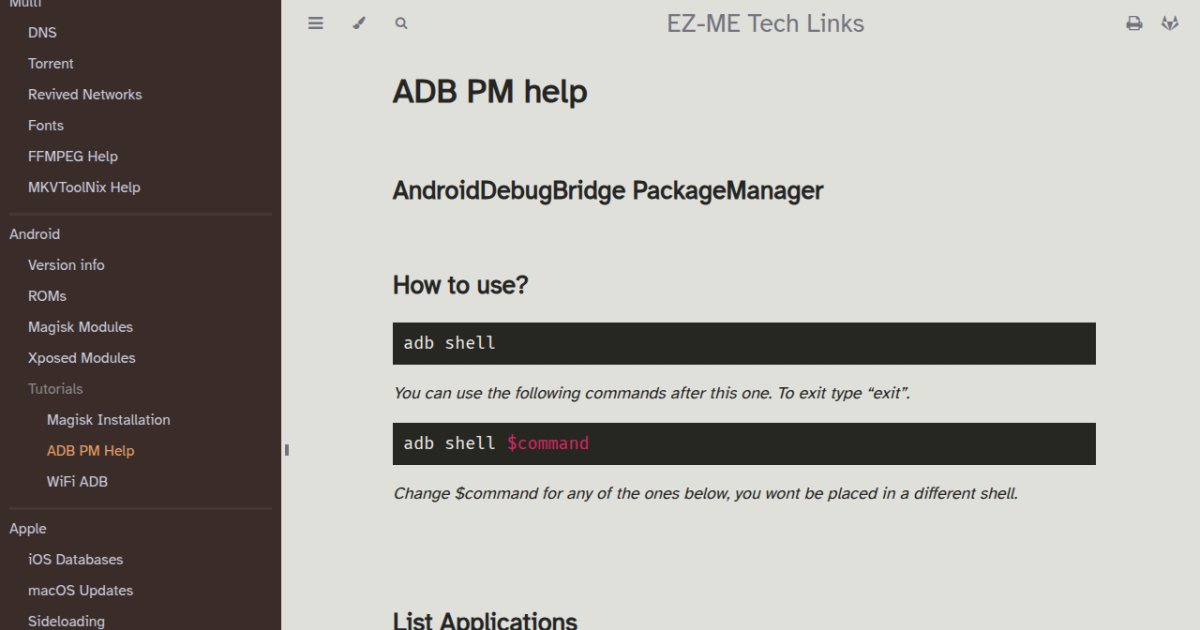Click the EZ-ME Tech Links title

[765, 23]
